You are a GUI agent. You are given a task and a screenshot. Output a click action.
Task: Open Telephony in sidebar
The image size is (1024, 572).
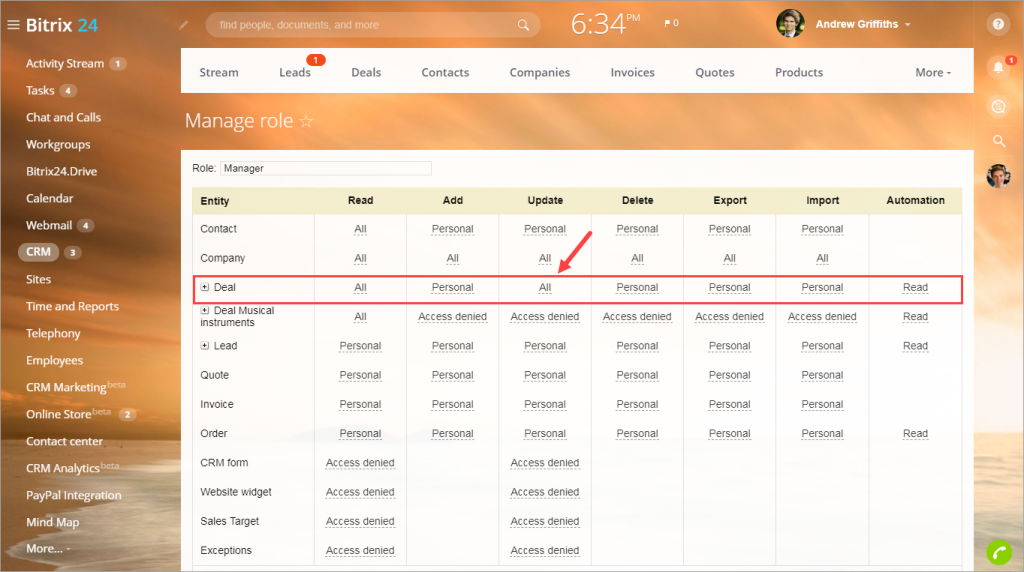(x=53, y=333)
